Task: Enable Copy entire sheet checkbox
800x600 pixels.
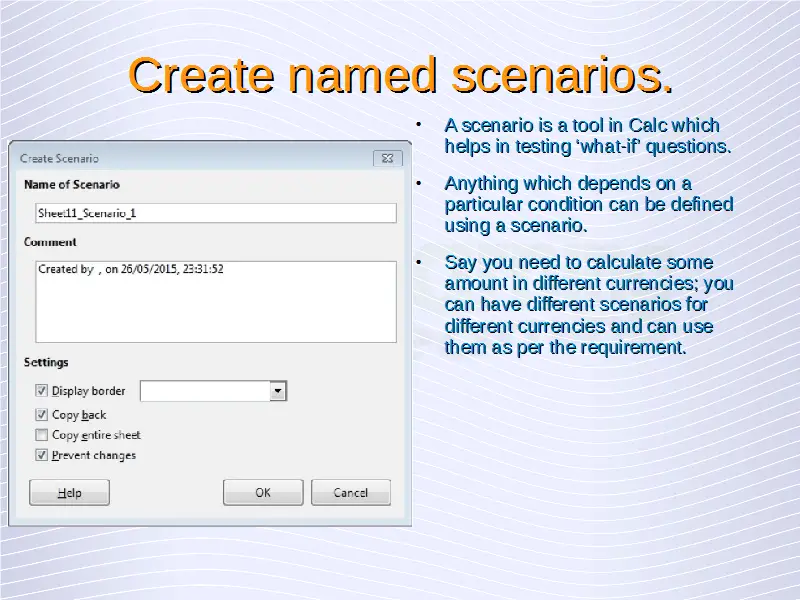Action: [42, 435]
